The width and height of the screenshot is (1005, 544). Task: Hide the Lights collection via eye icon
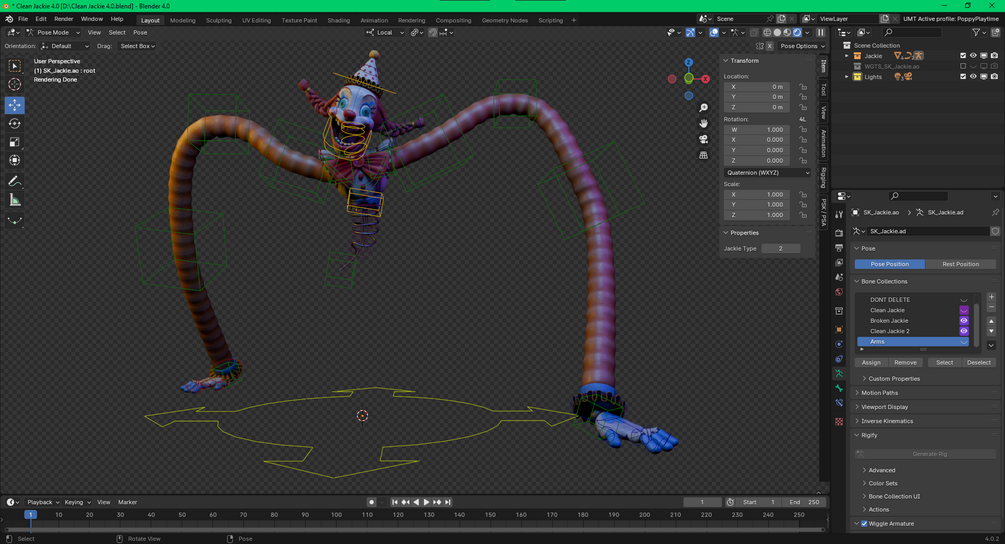coord(973,77)
